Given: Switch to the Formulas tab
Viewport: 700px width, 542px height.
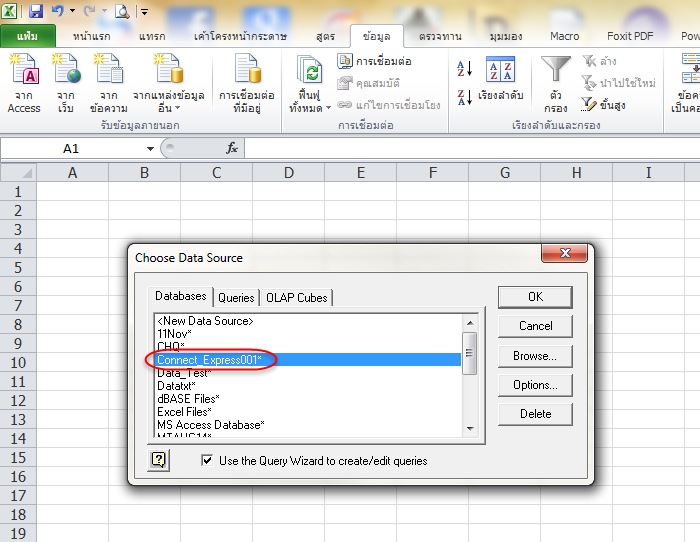Looking at the screenshot, I should click(325, 36).
